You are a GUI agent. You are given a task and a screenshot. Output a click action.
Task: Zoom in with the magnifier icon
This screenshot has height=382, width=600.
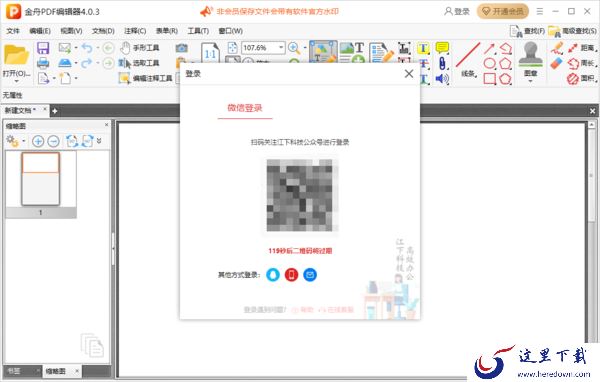pos(294,48)
